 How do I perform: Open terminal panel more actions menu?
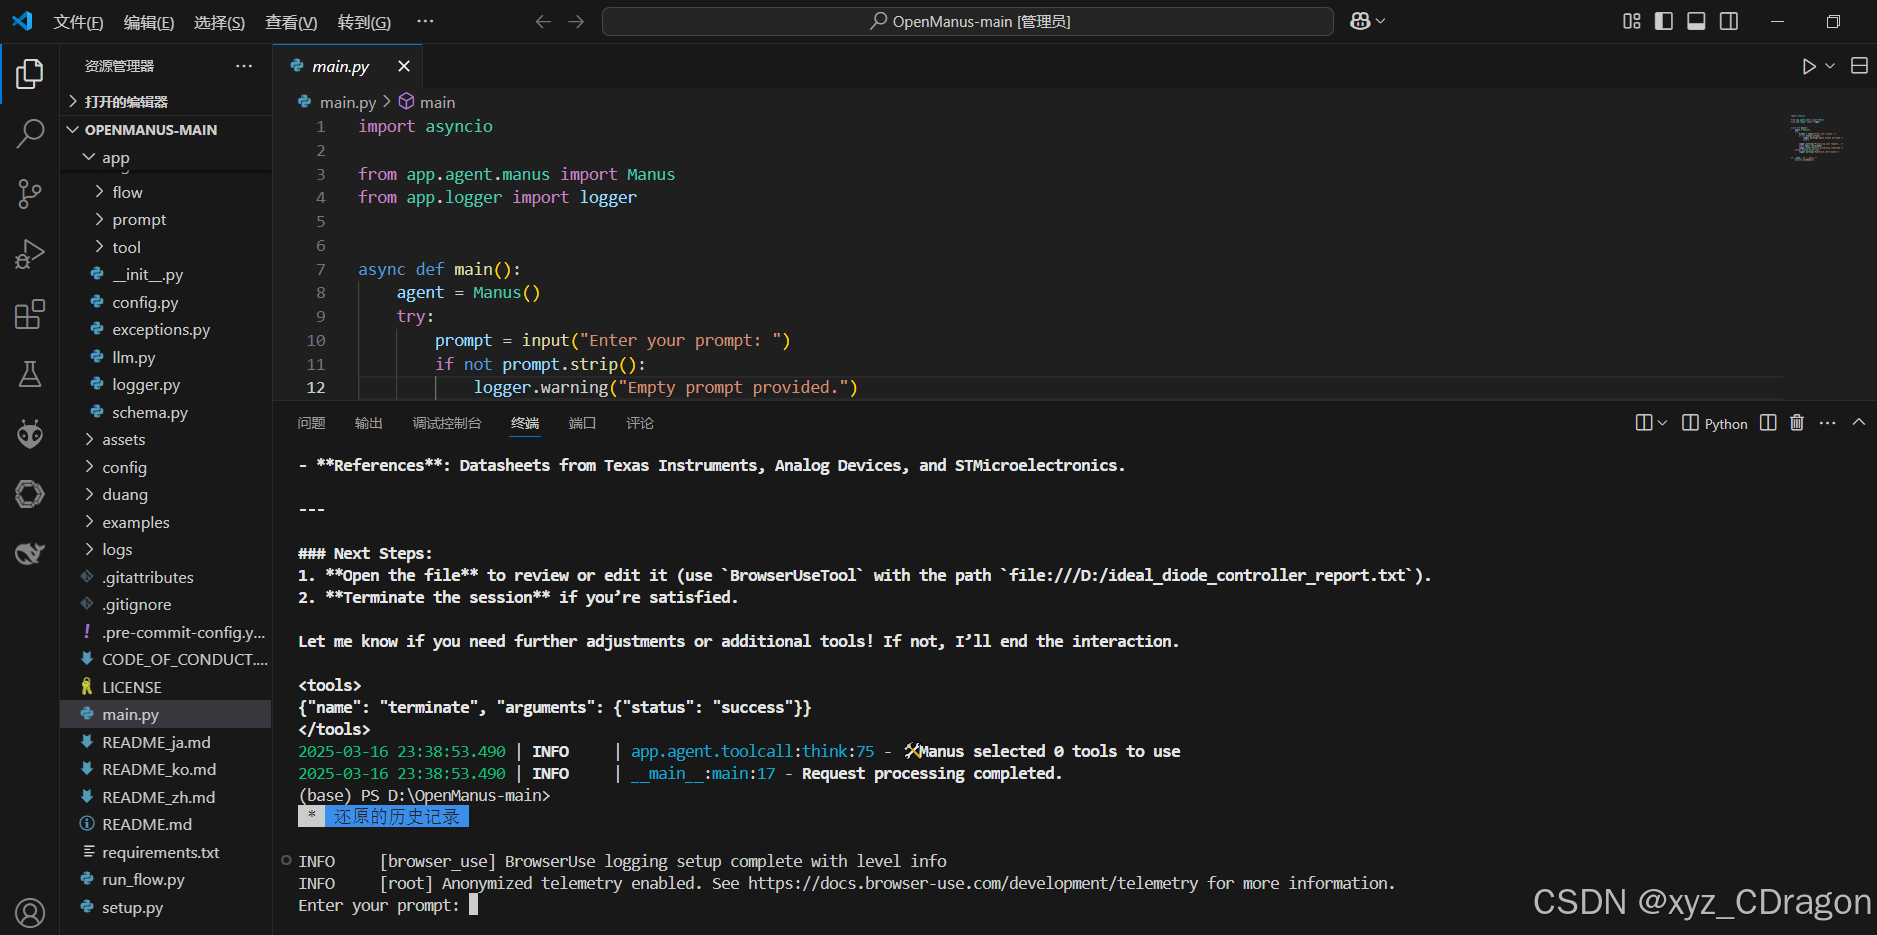point(1828,423)
